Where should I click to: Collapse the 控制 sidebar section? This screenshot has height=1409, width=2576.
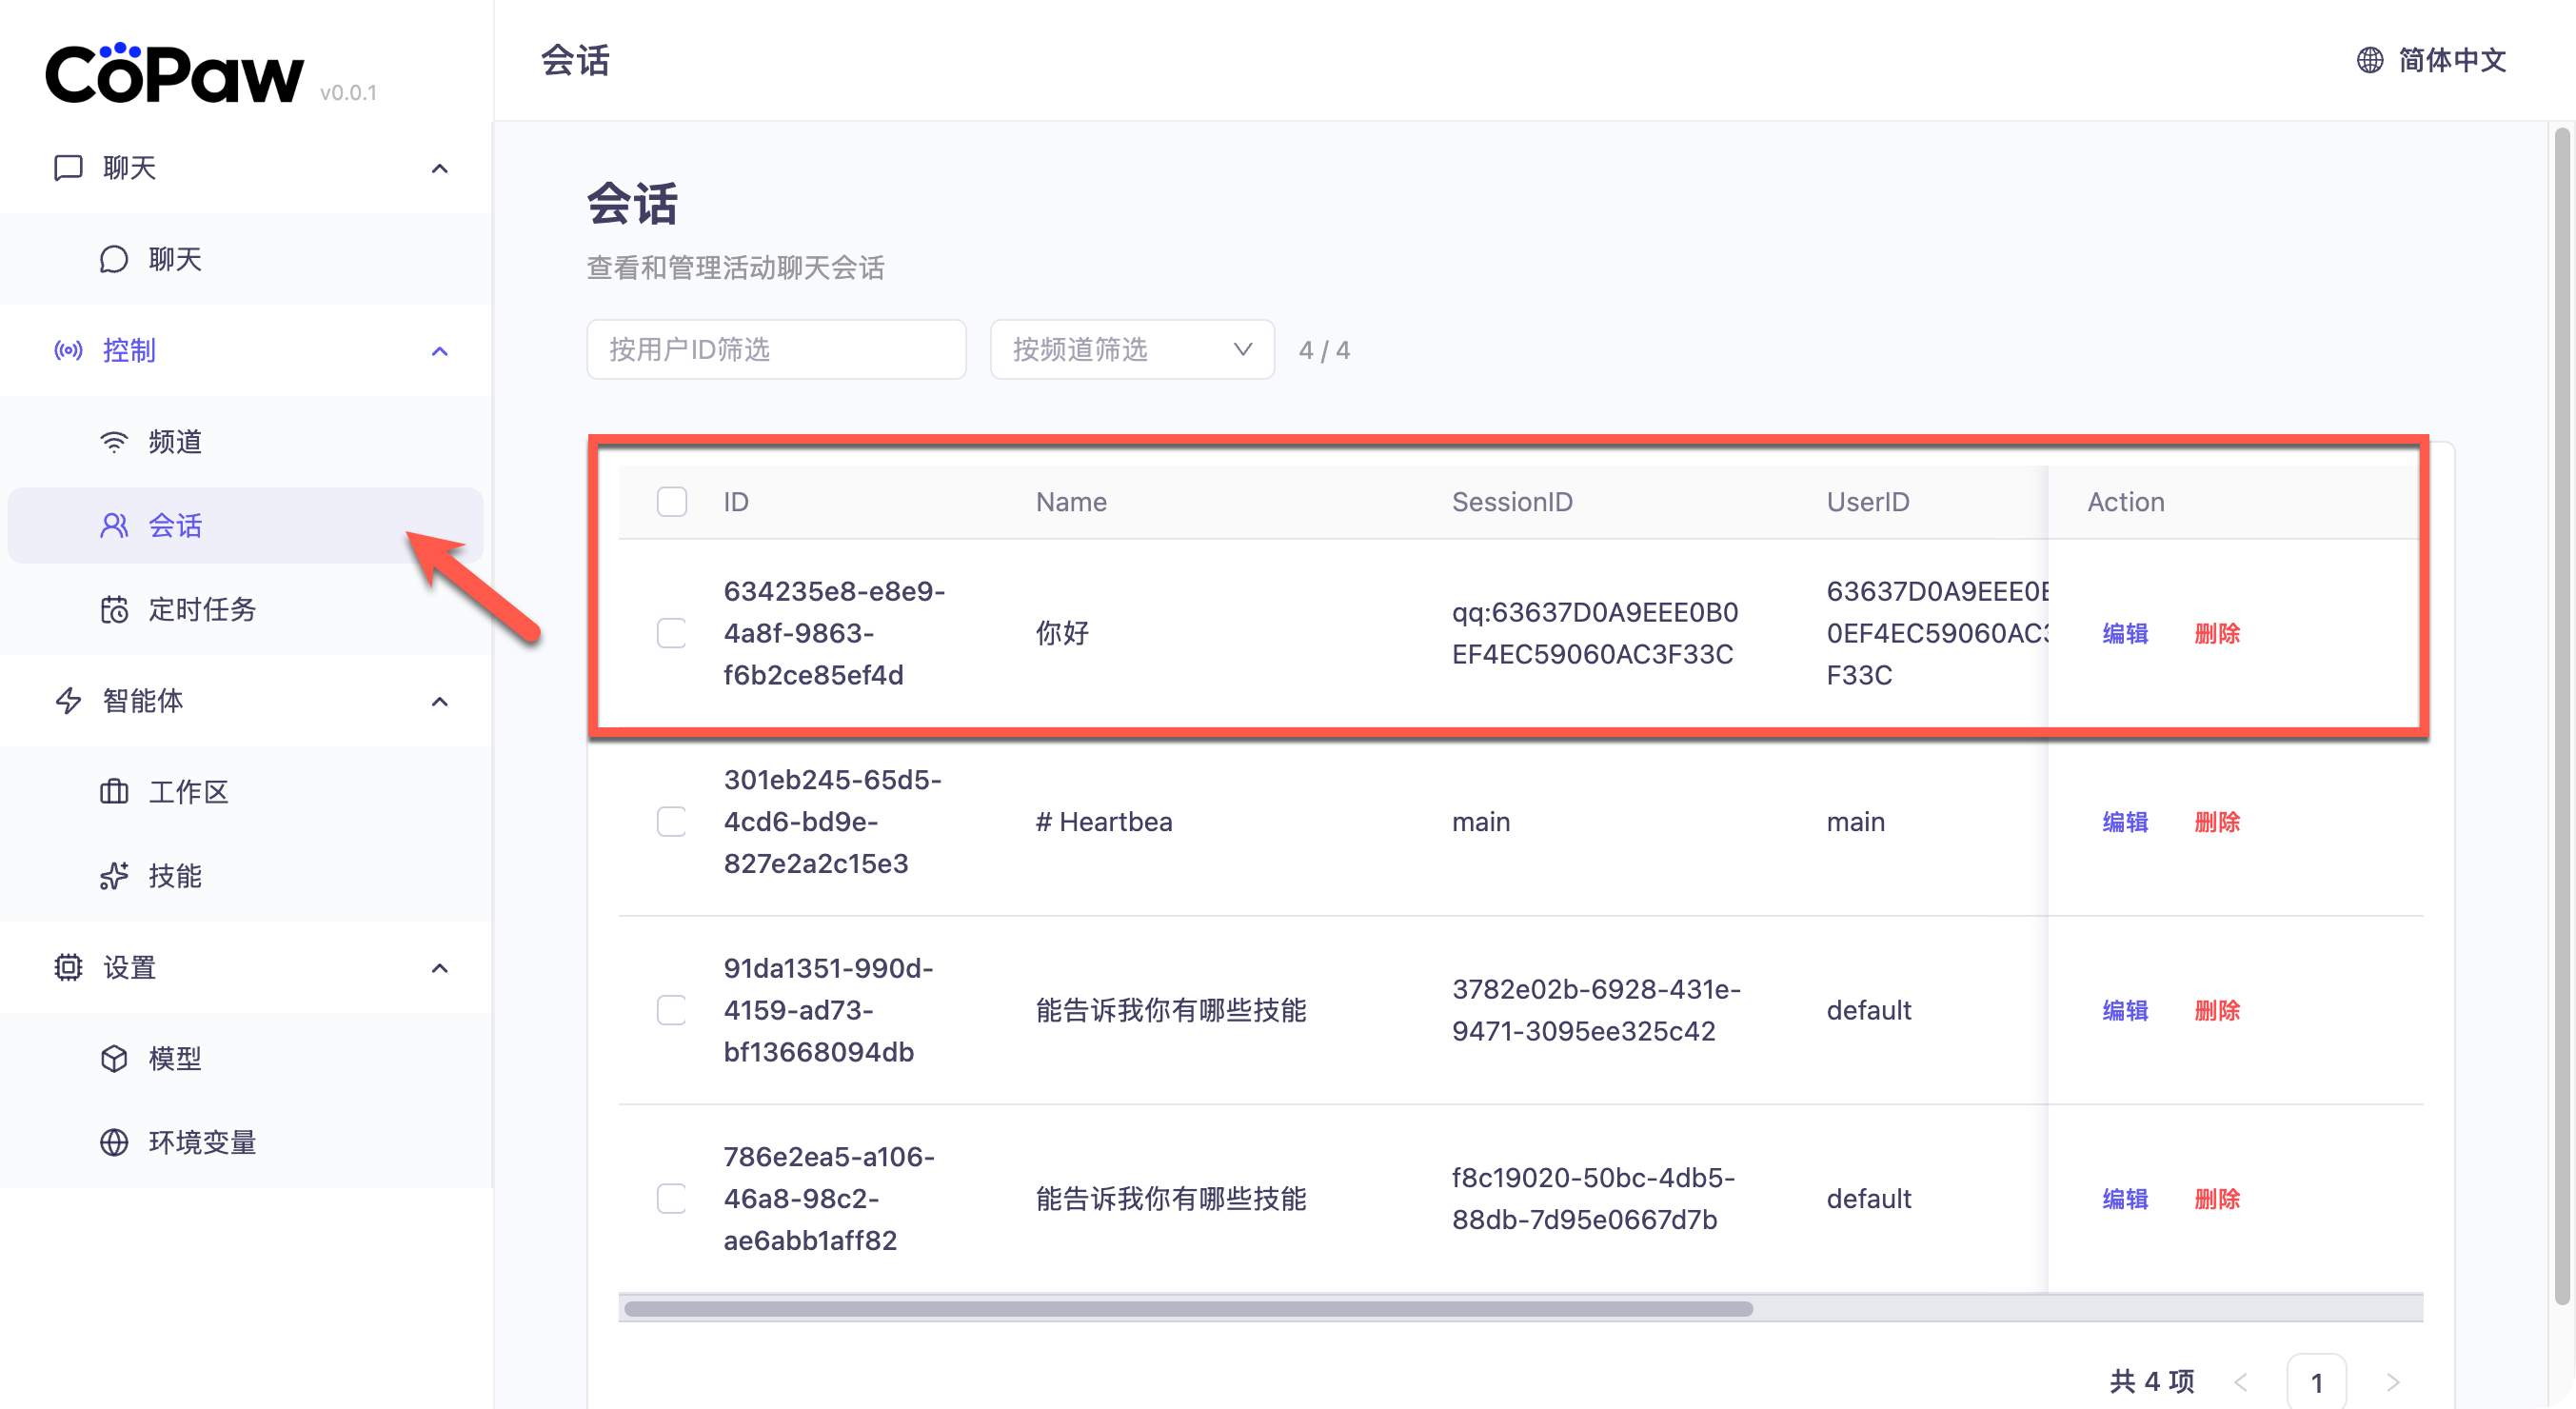pyautogui.click(x=439, y=351)
